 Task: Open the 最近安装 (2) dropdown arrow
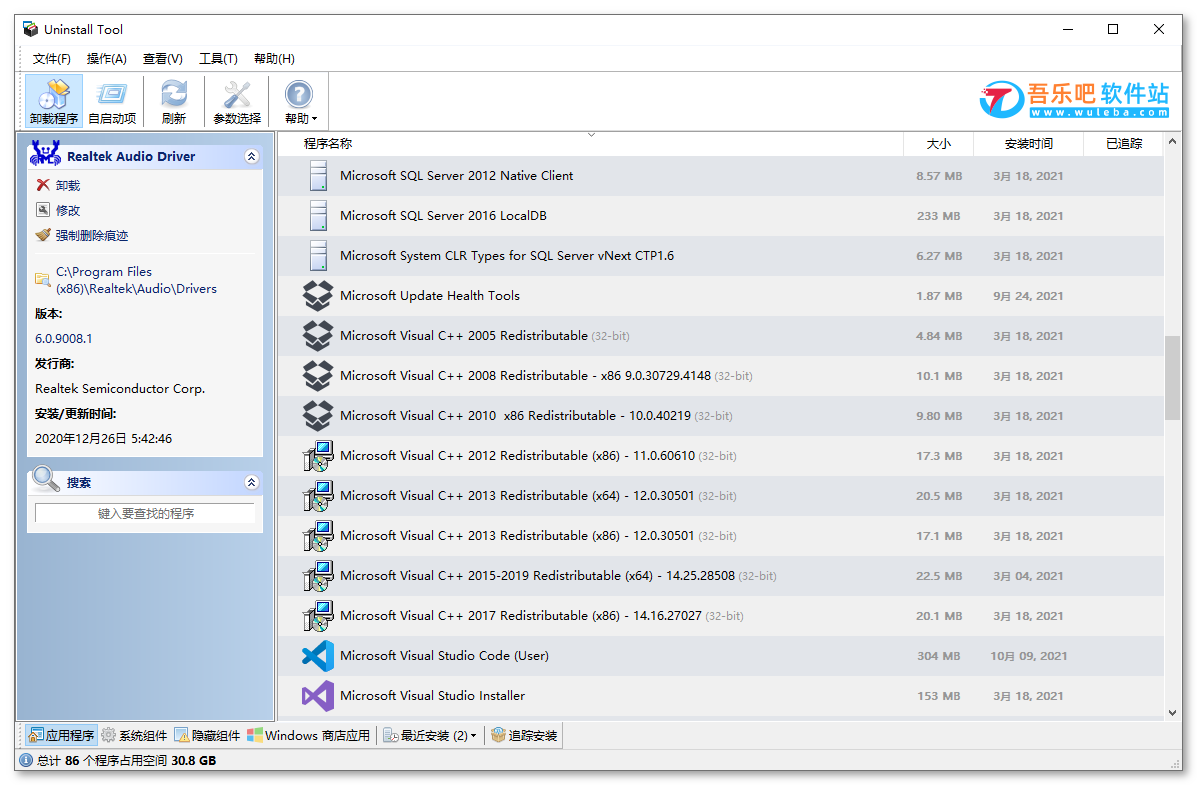(x=473, y=736)
